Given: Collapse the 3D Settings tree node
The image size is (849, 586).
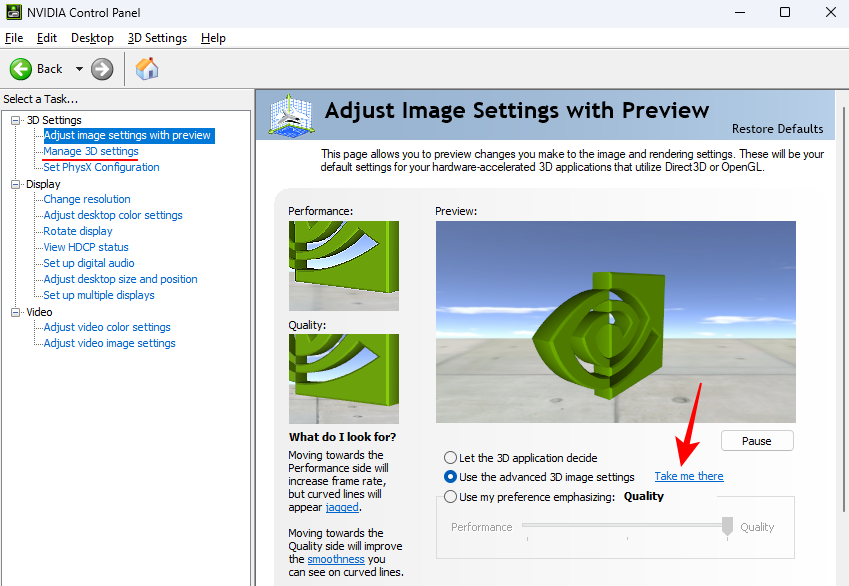Looking at the screenshot, I should pyautogui.click(x=16, y=120).
